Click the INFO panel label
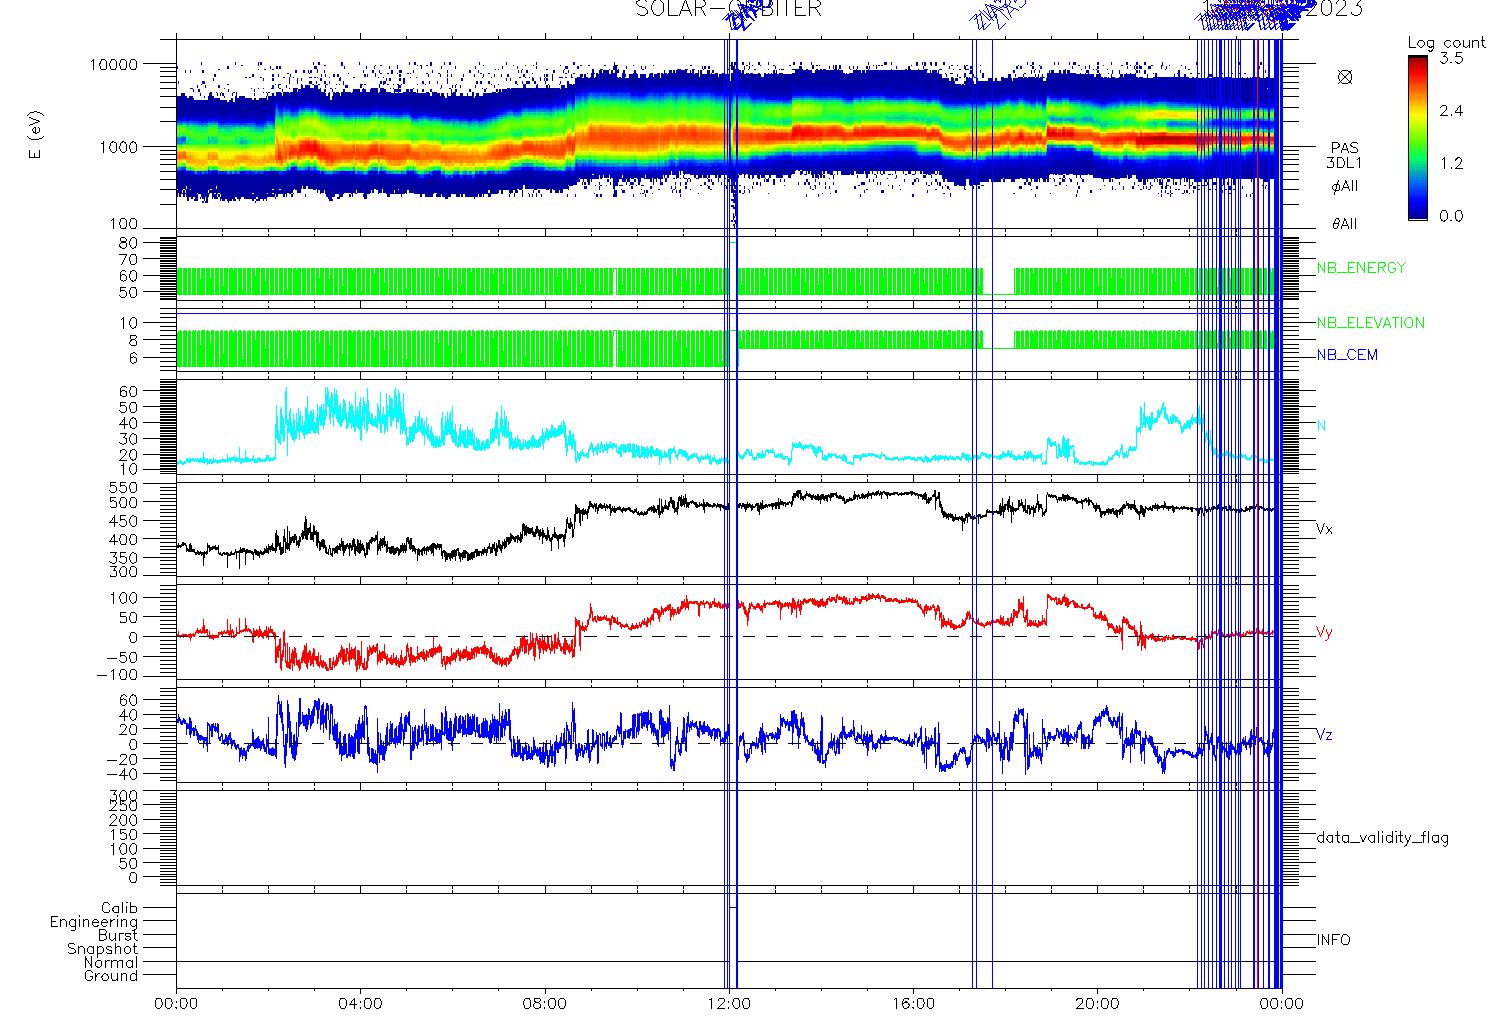The height and width of the screenshot is (1020, 1512). click(x=1333, y=940)
